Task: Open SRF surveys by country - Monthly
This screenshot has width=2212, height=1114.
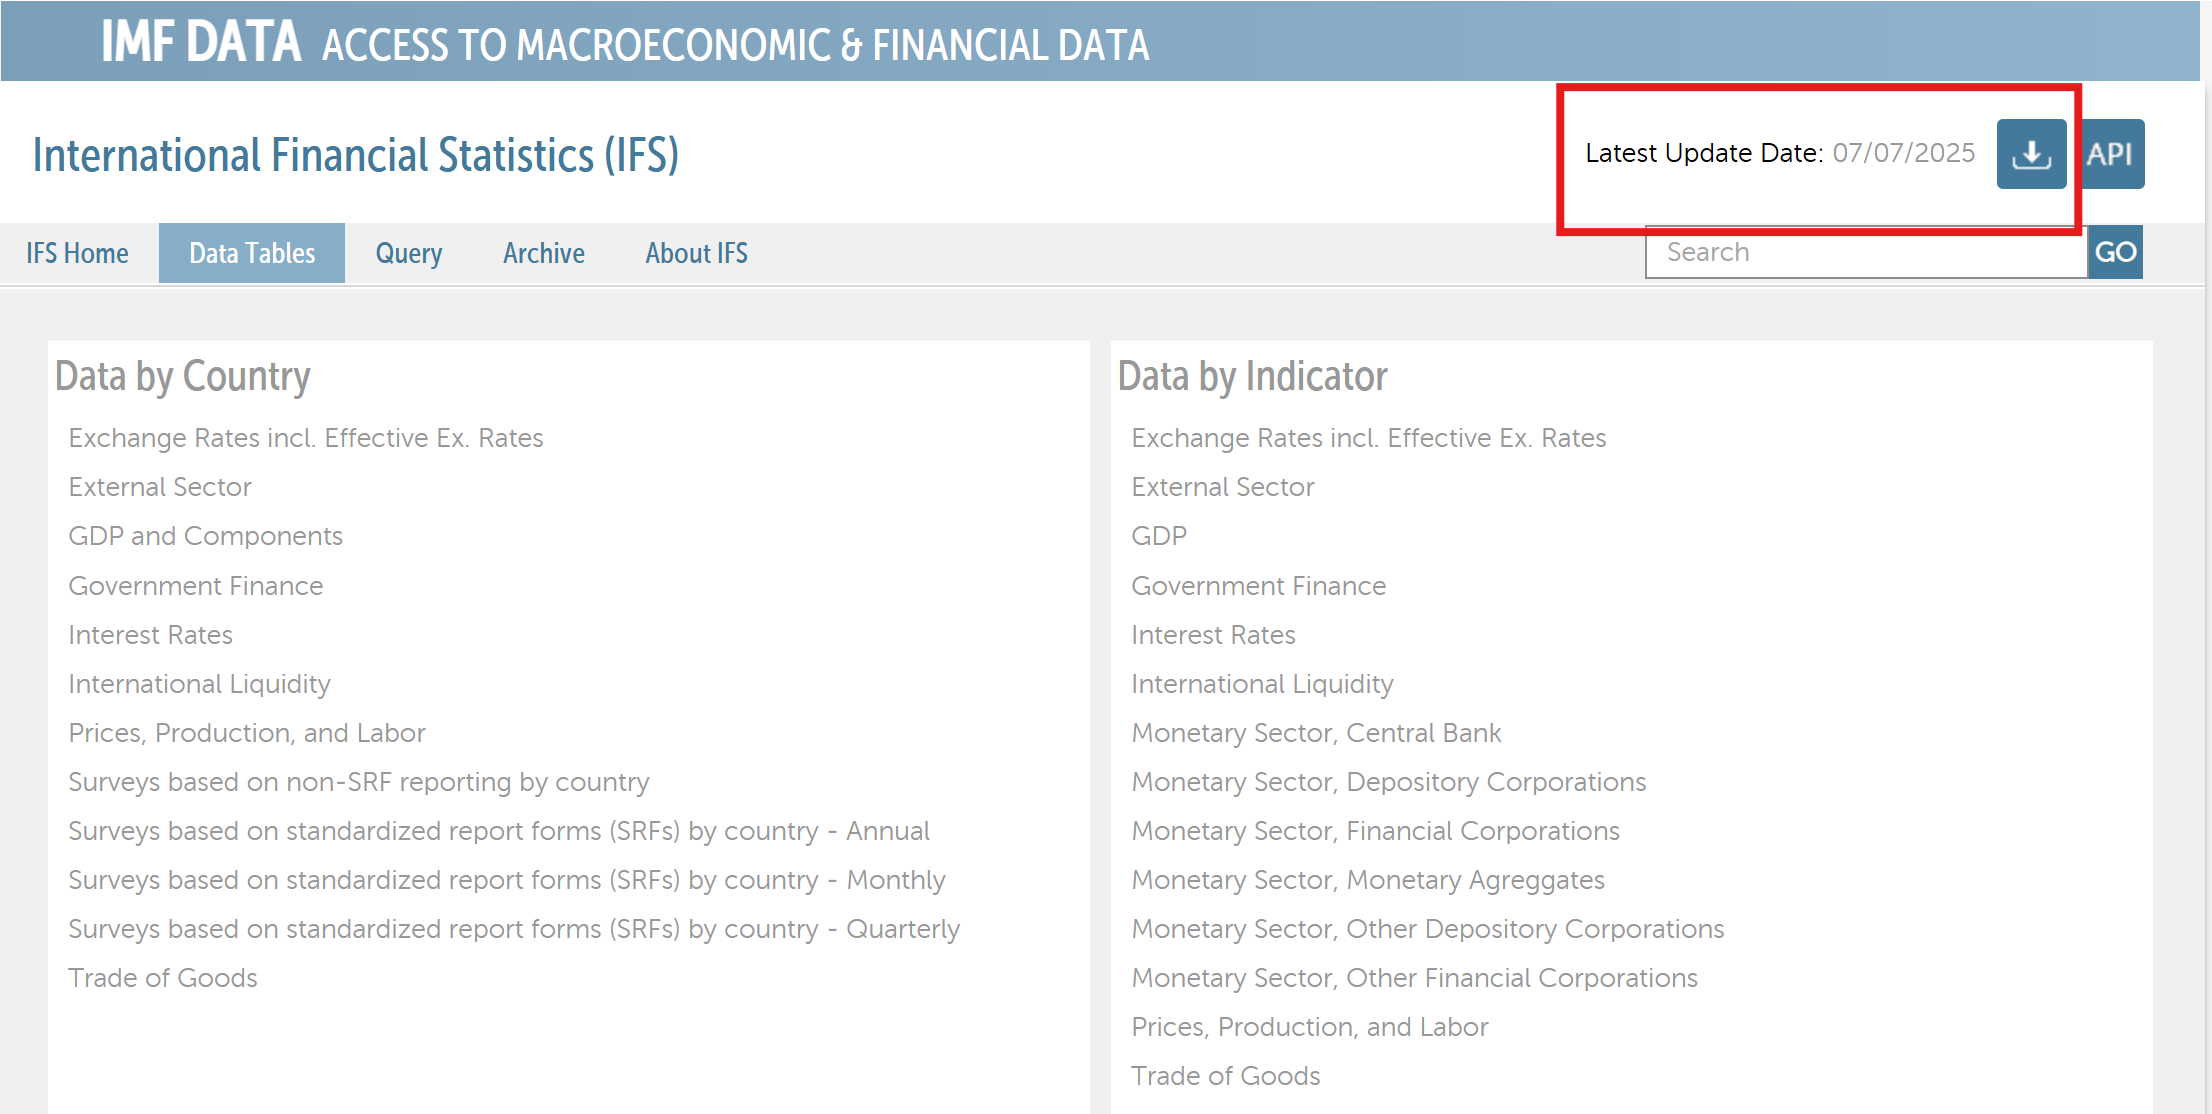Action: tap(506, 880)
